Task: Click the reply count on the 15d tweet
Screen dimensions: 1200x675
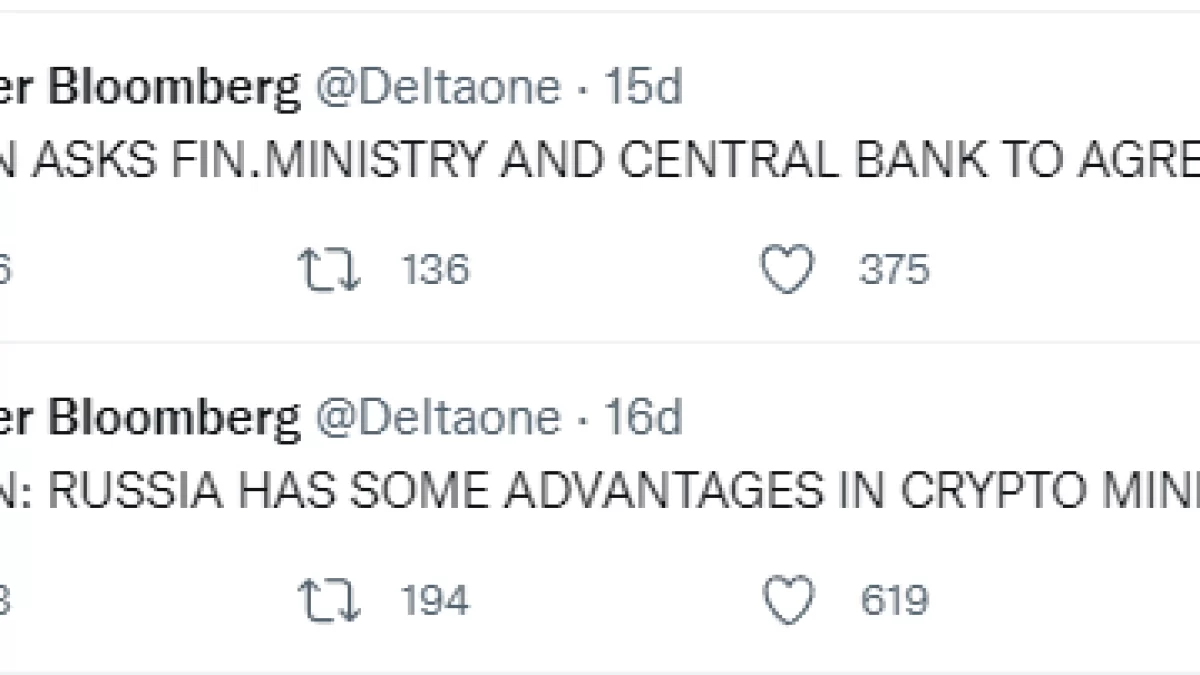Action: (5, 270)
